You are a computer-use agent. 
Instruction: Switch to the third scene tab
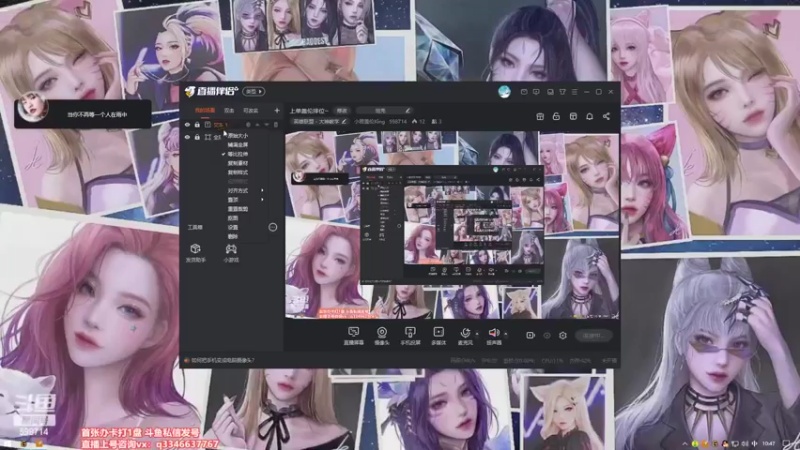(251, 110)
